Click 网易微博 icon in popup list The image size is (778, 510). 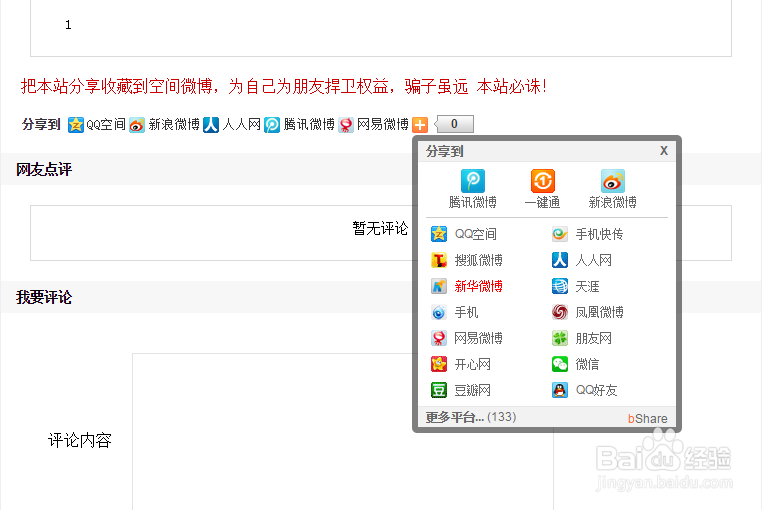pos(439,338)
